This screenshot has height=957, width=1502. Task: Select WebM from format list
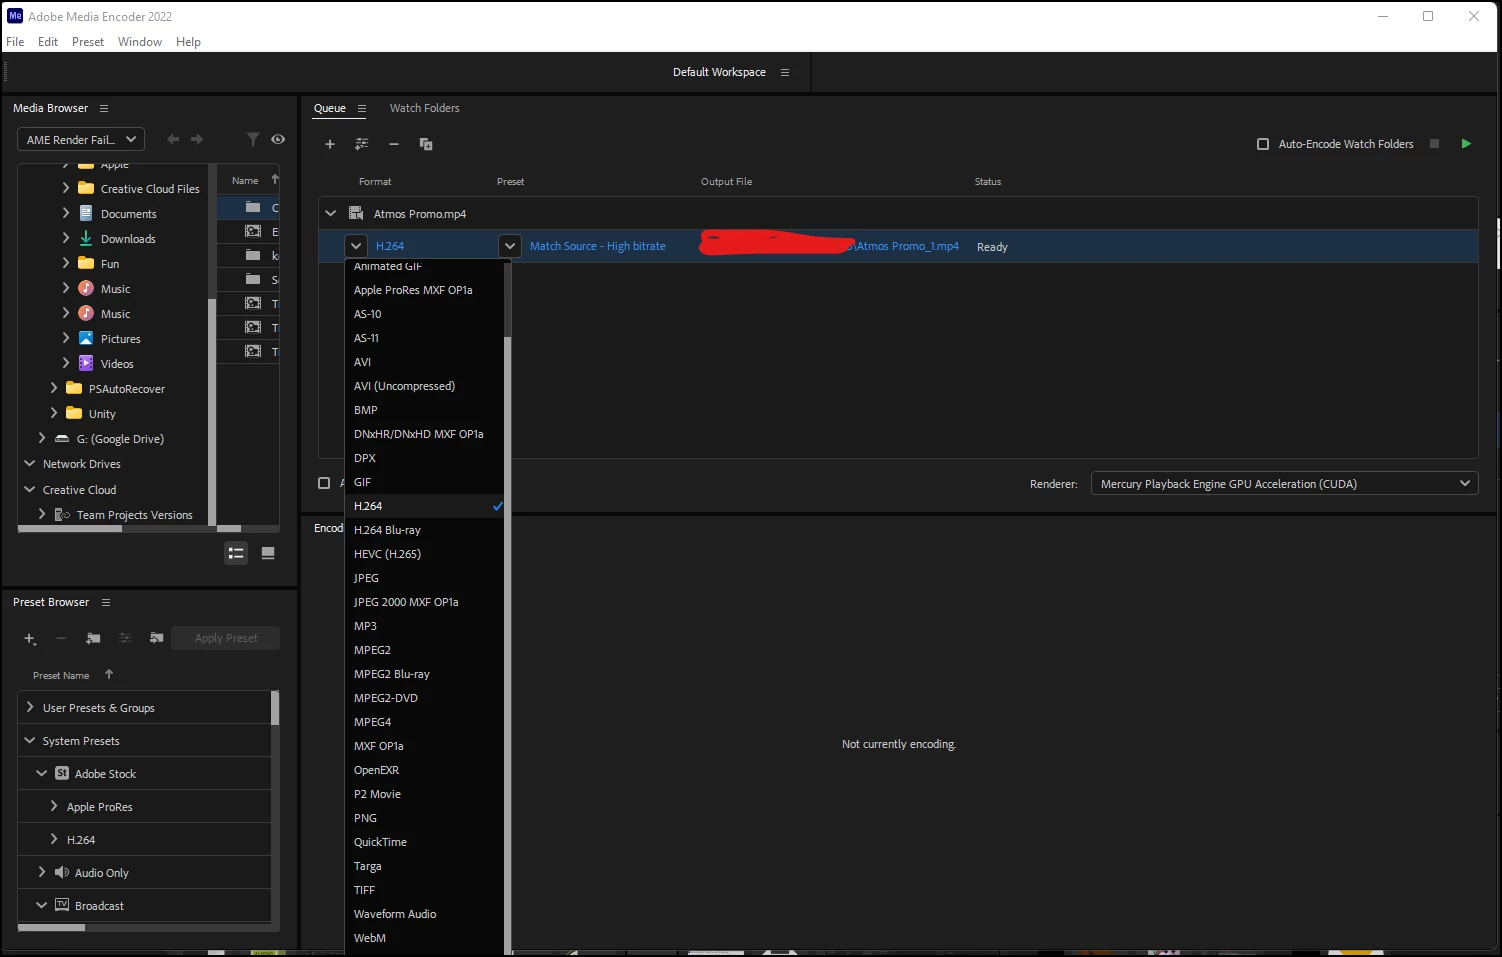[x=424, y=938]
